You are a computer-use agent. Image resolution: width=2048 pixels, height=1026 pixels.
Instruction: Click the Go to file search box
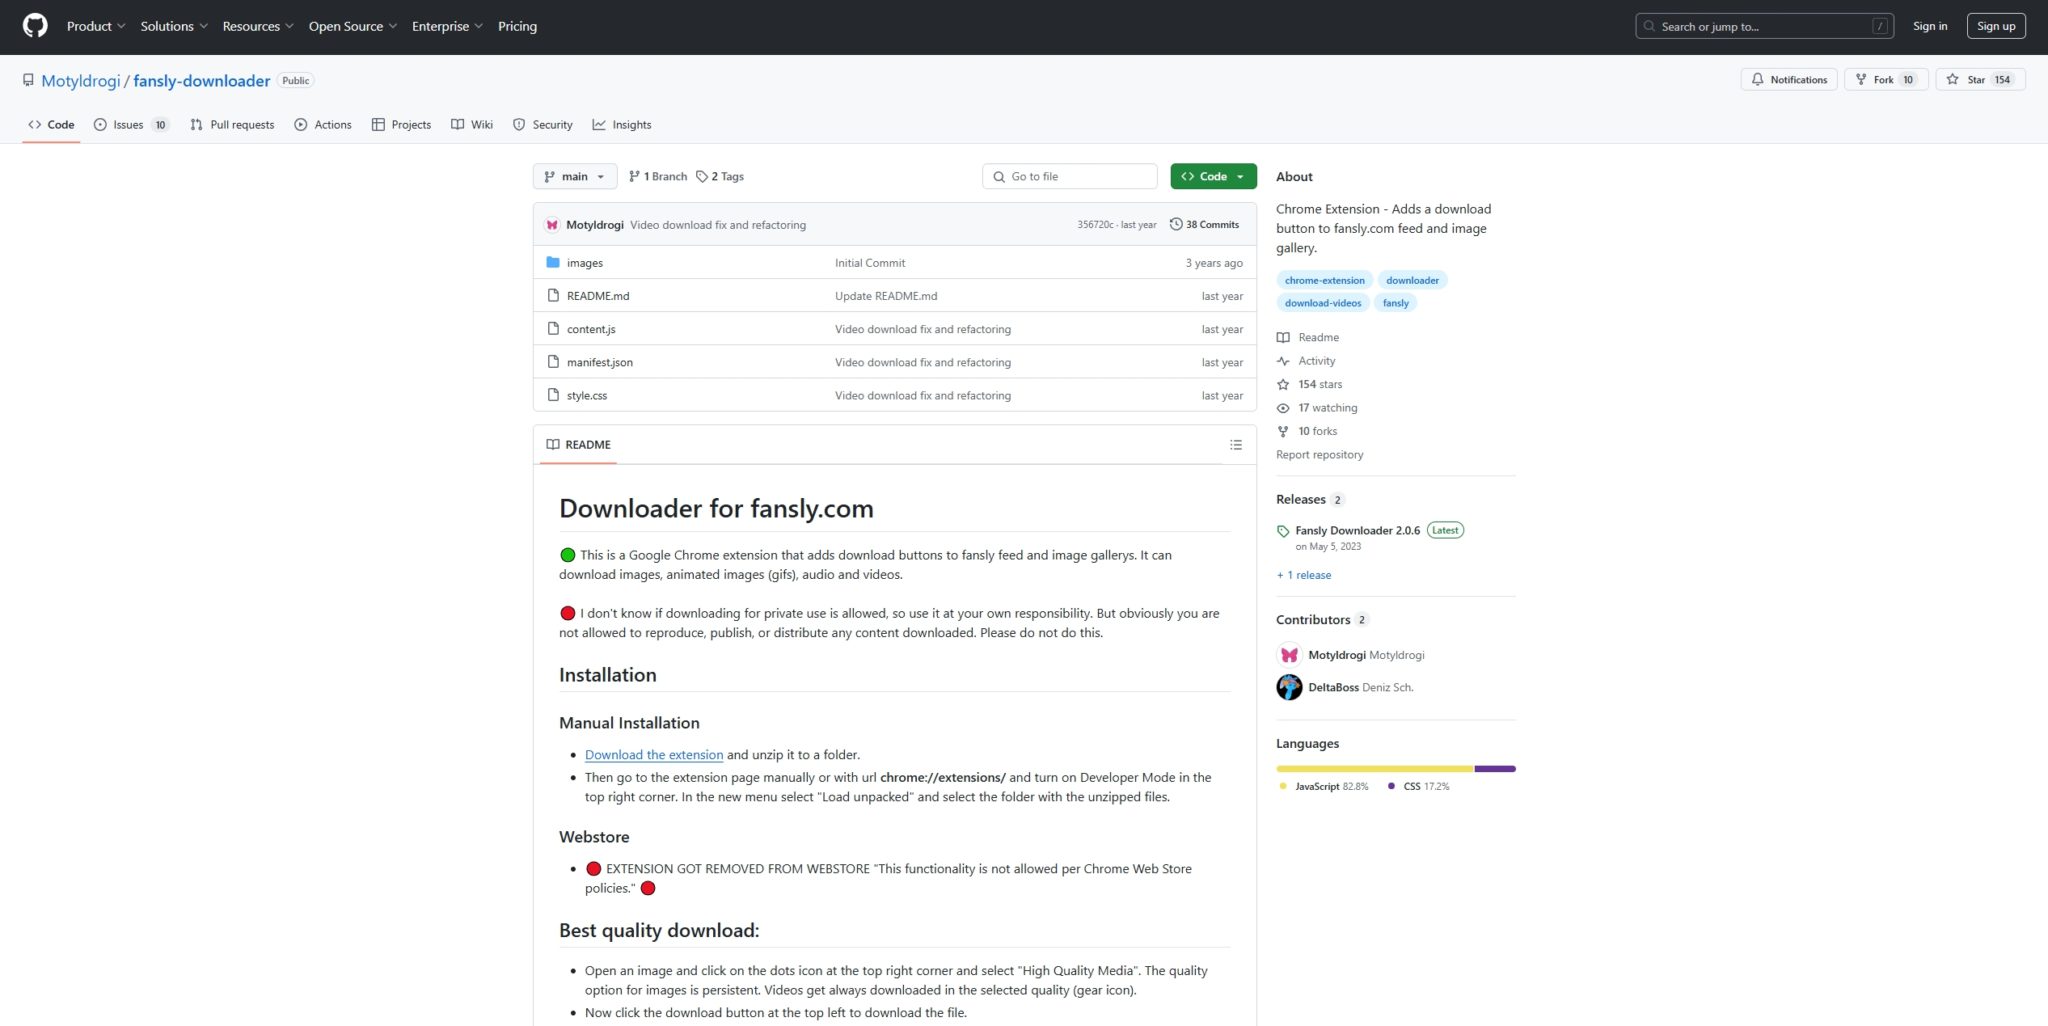(1069, 176)
